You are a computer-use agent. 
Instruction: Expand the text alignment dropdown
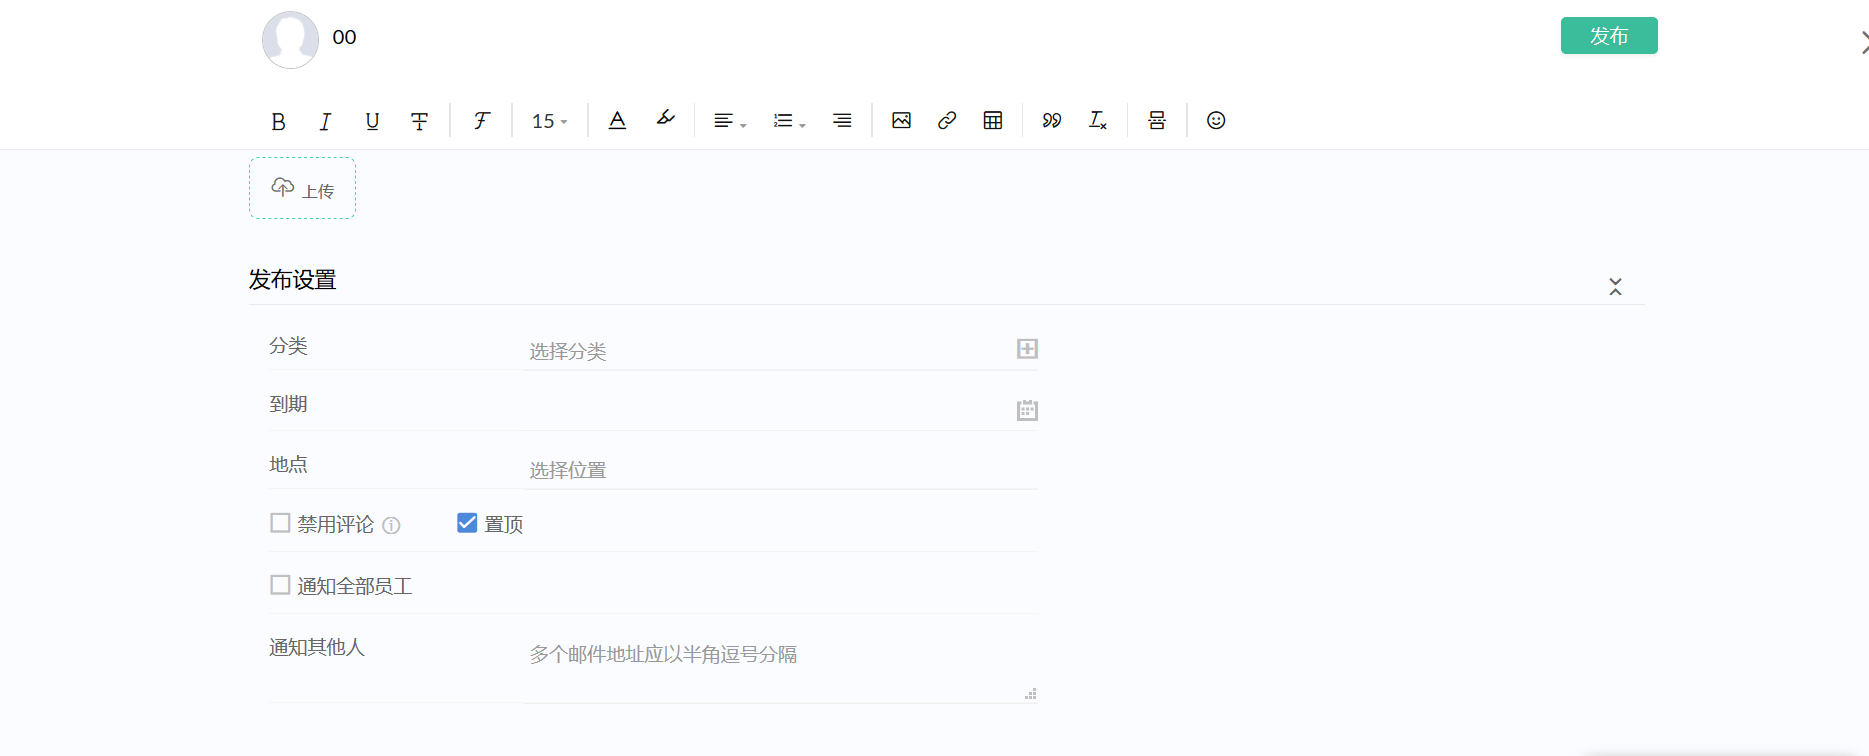[x=729, y=121]
